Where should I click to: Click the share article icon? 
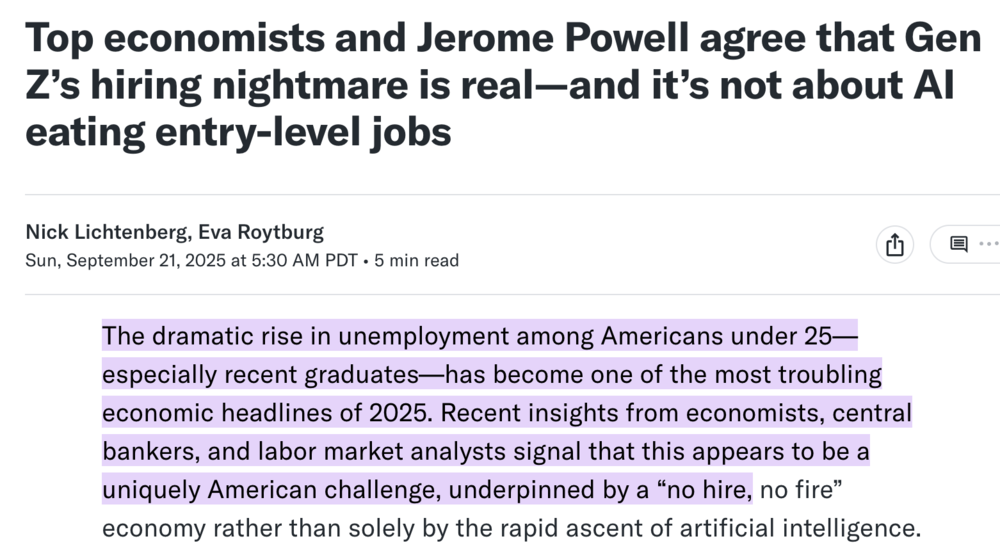pyautogui.click(x=894, y=245)
